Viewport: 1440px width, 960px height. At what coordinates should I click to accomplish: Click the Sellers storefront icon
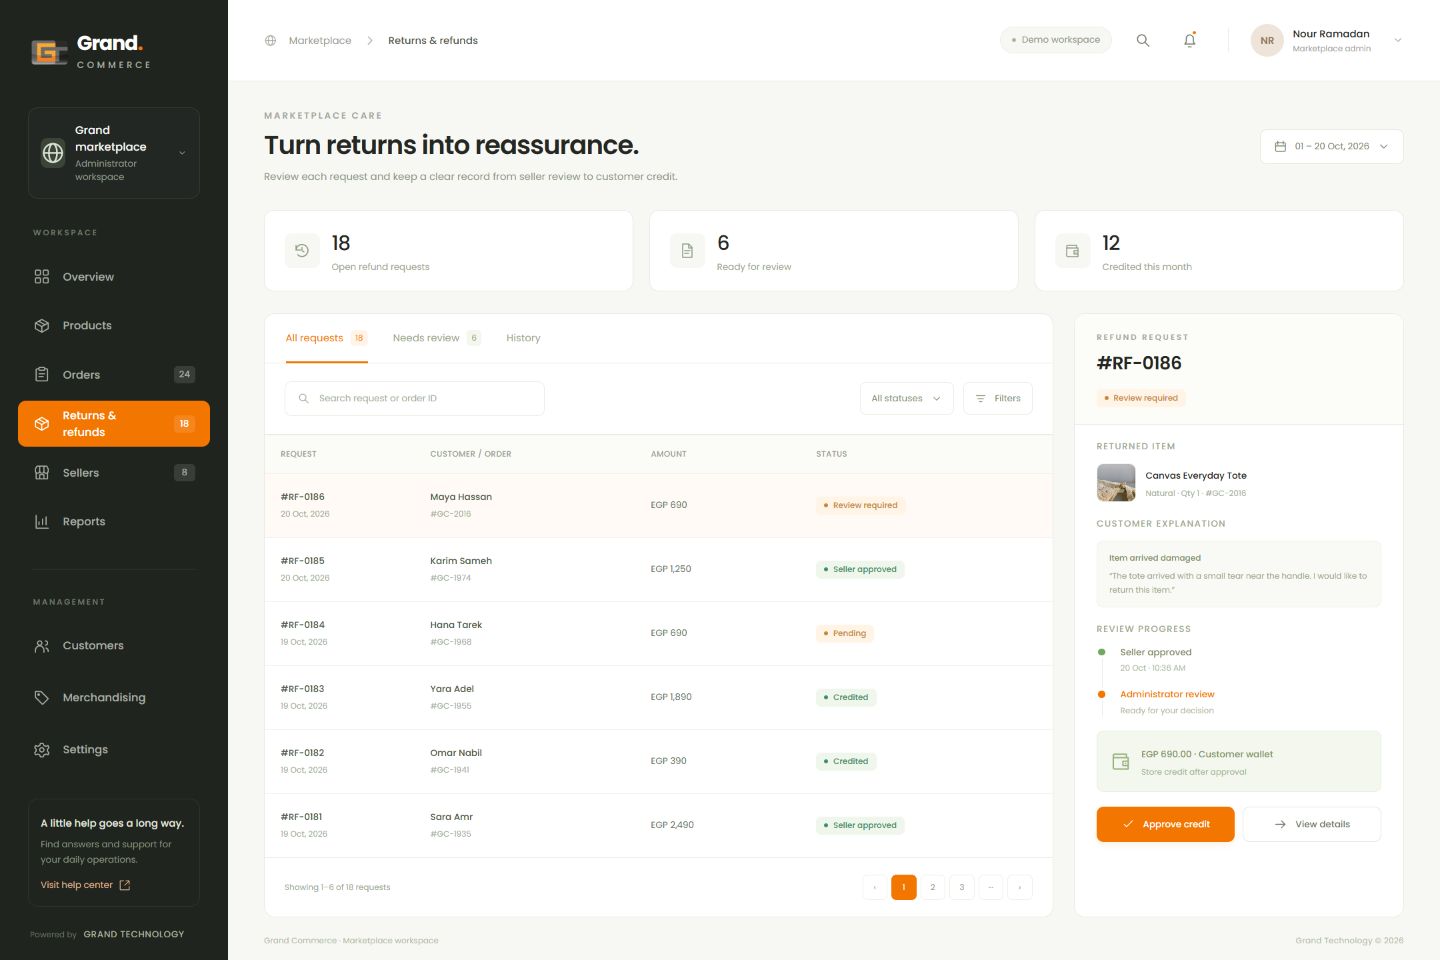42,473
